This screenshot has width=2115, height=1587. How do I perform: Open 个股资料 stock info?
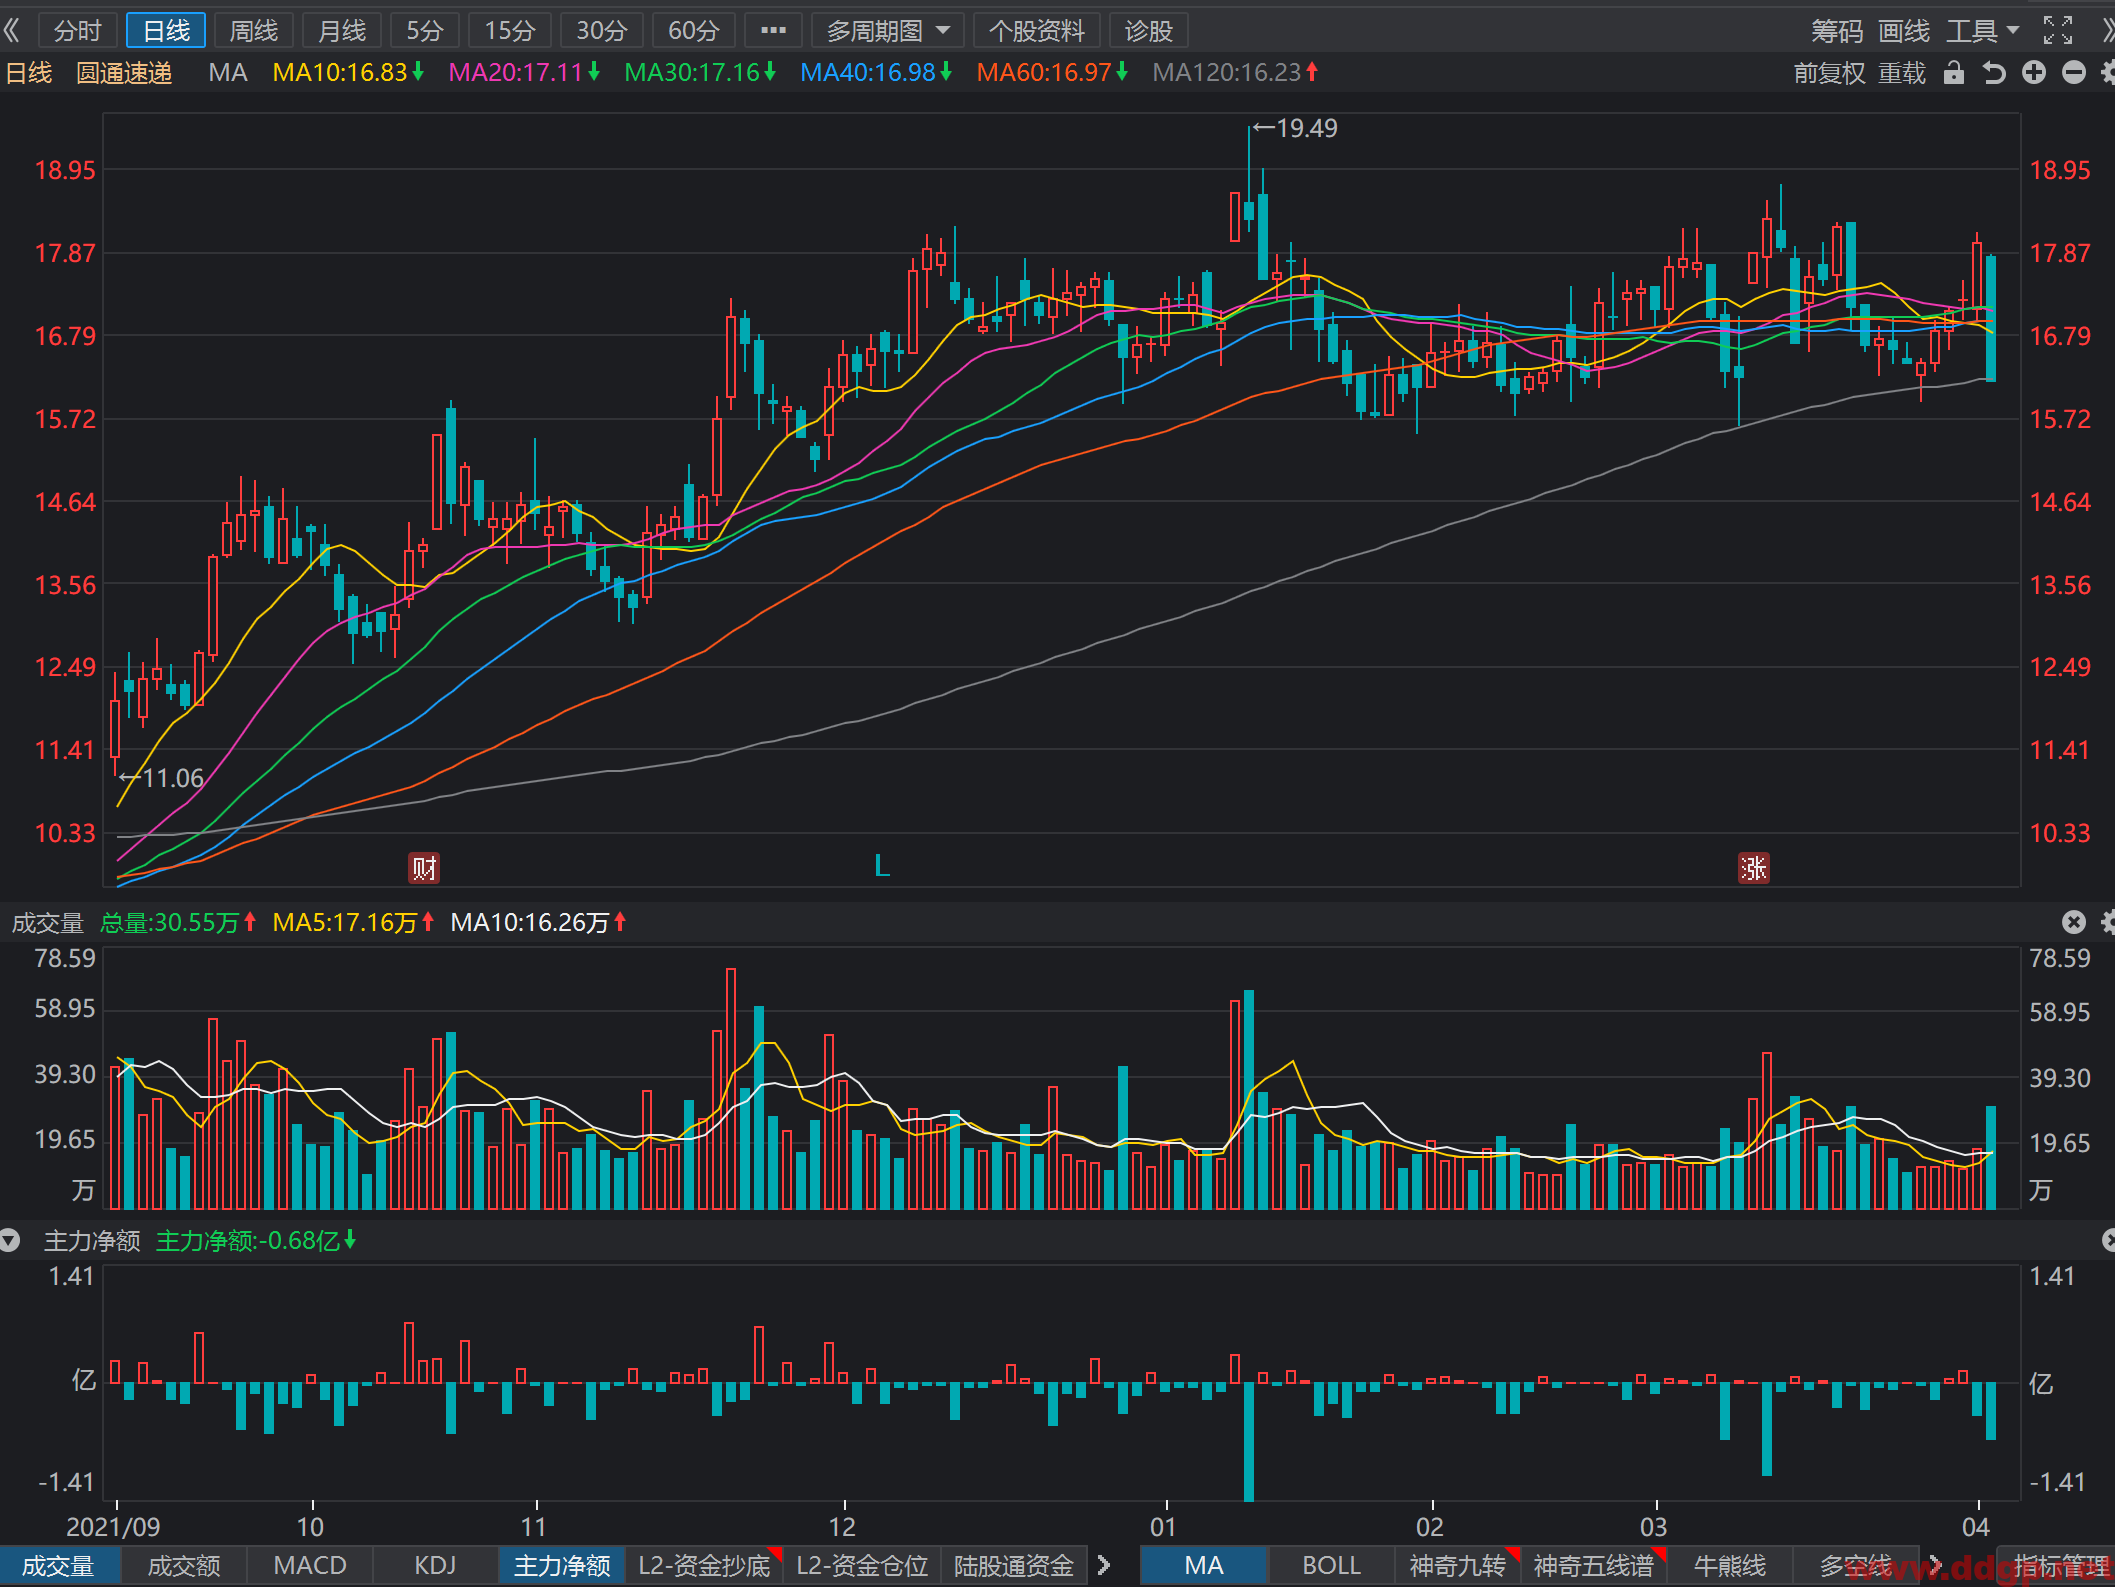1036,31
